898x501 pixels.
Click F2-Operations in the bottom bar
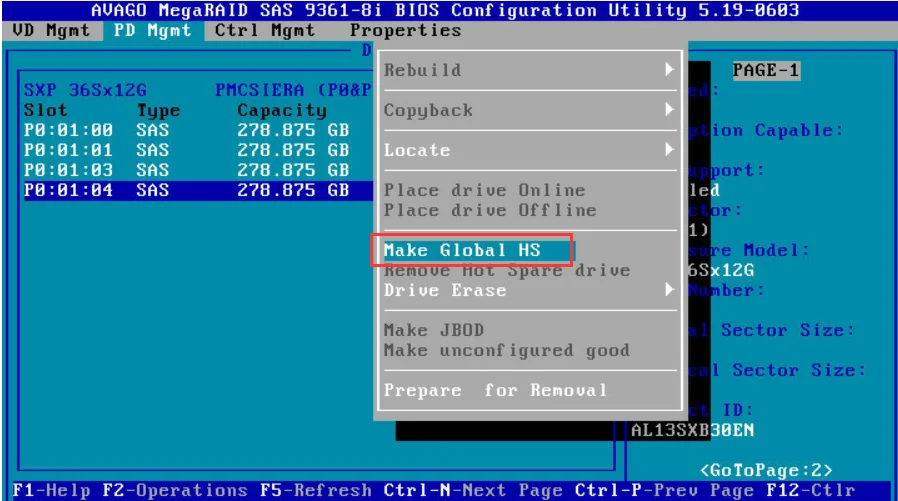tap(175, 491)
